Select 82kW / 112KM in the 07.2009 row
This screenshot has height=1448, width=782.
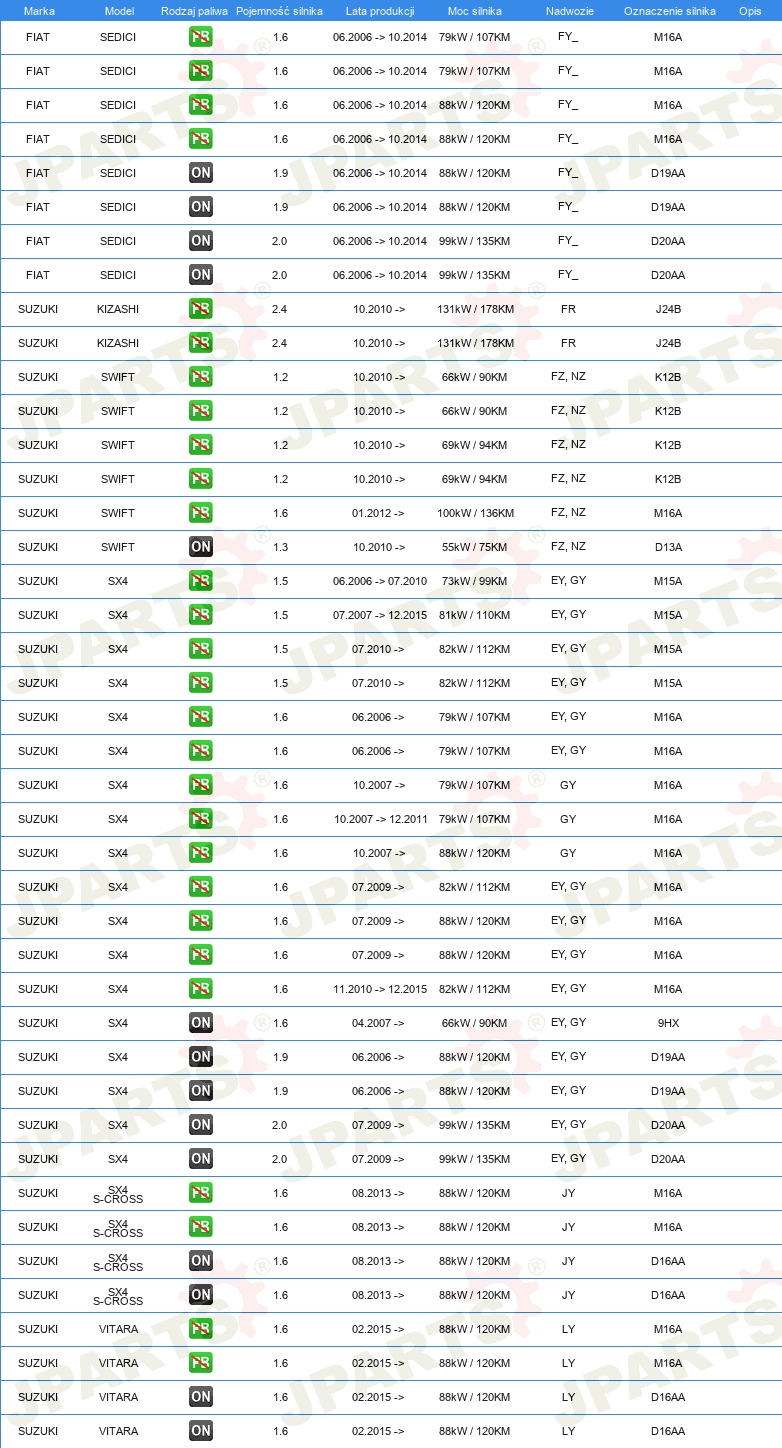(475, 887)
